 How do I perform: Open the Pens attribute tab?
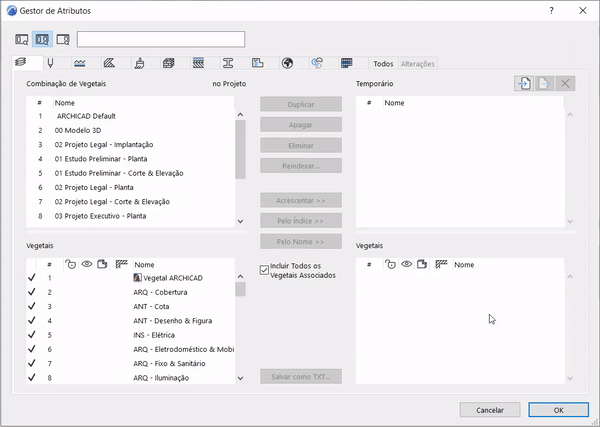click(x=50, y=63)
